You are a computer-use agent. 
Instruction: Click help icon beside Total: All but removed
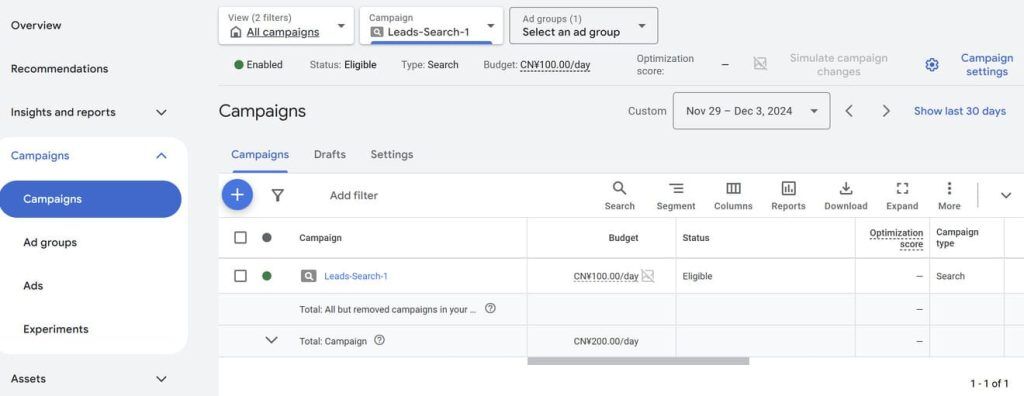[x=490, y=308]
